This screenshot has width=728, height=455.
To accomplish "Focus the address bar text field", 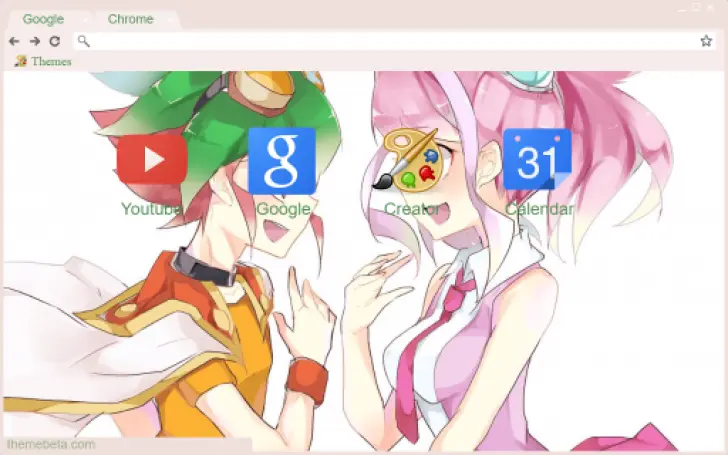I will pos(390,41).
